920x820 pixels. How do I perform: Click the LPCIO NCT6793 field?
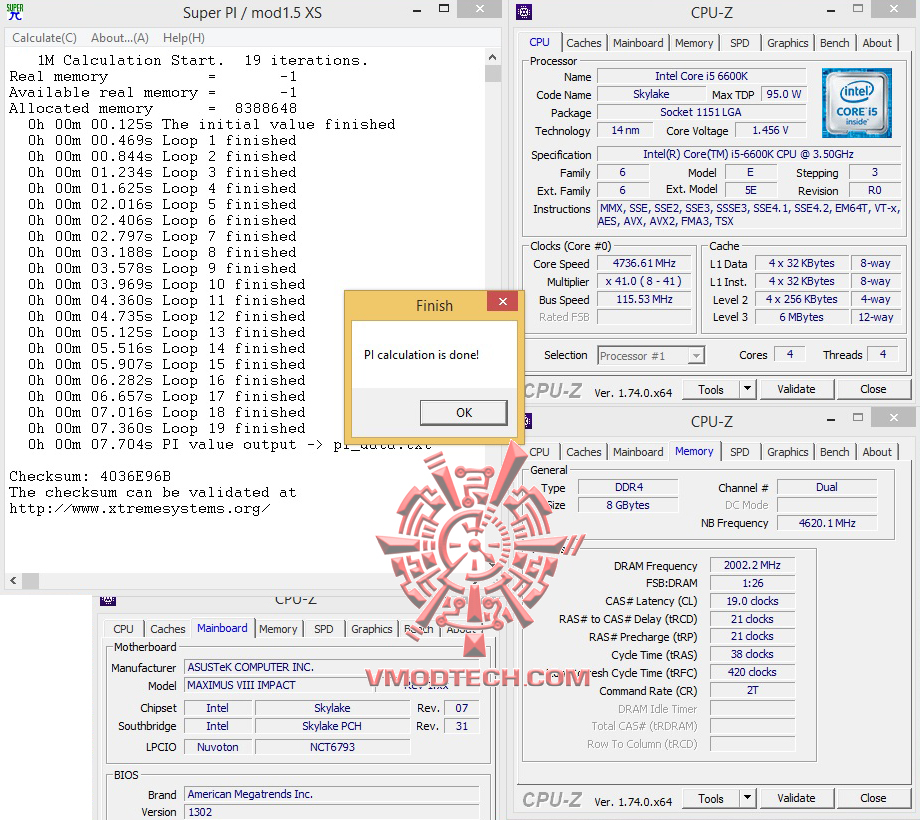[x=332, y=747]
